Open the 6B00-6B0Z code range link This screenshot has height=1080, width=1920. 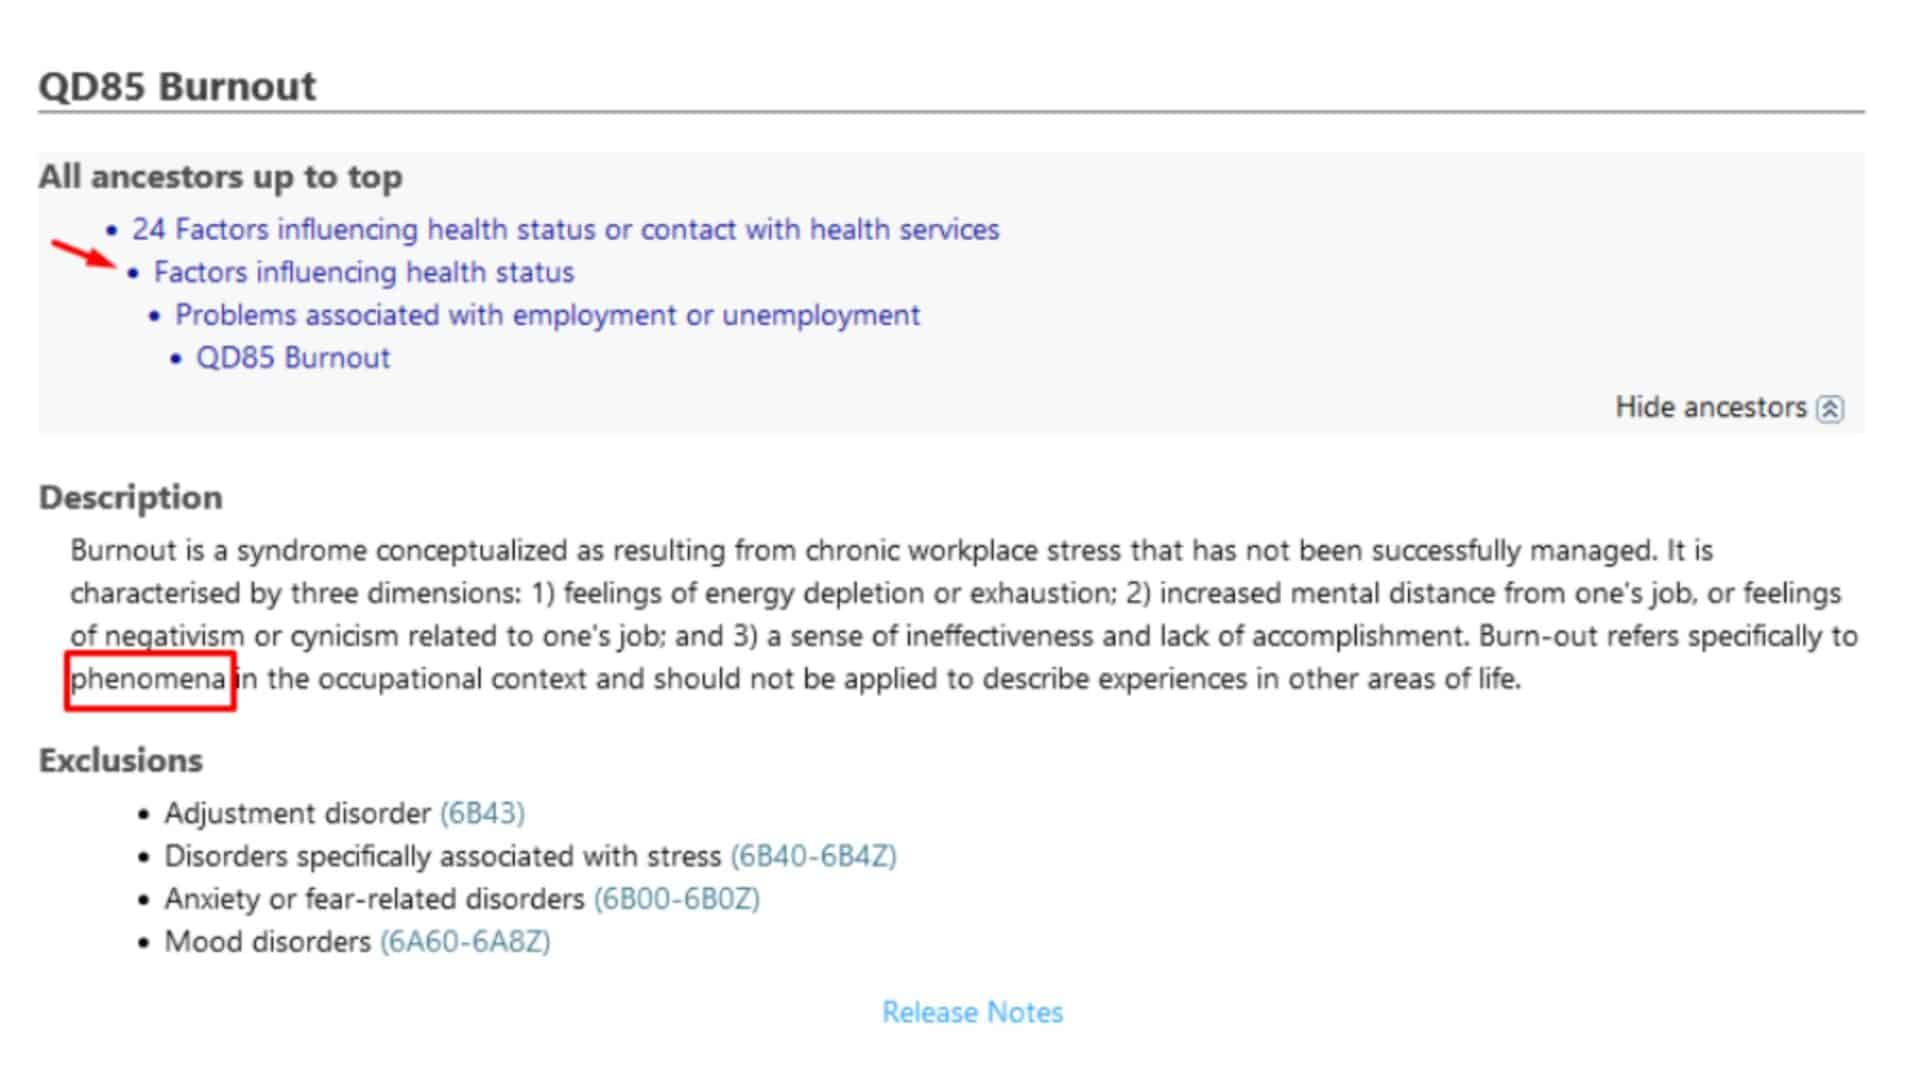(x=677, y=899)
